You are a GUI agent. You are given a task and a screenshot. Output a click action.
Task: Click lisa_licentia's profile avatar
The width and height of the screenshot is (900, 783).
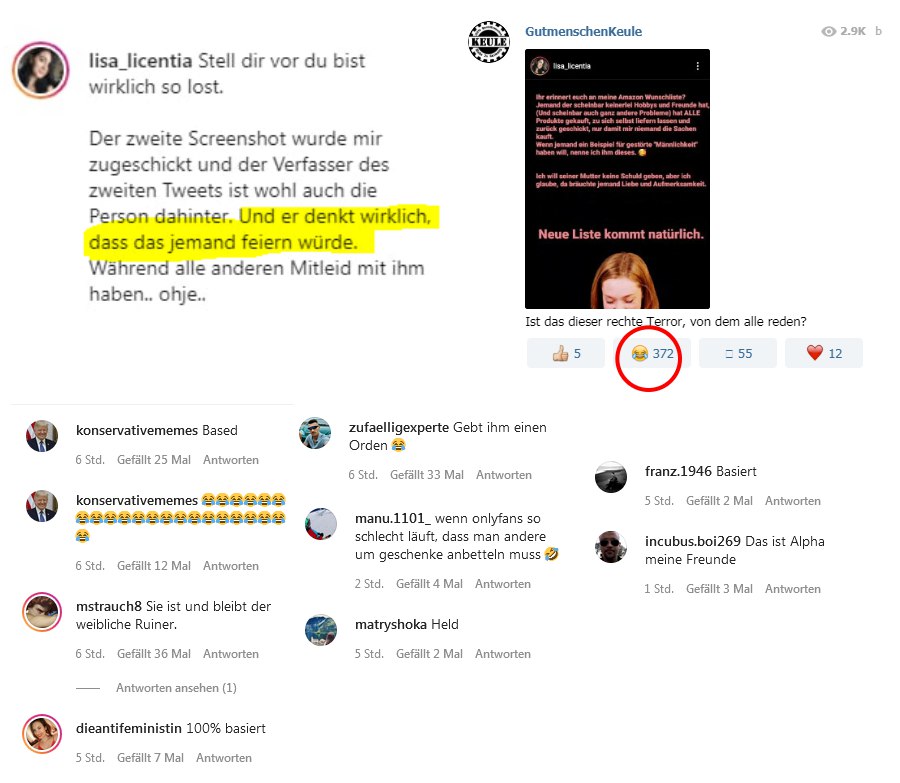coord(41,71)
